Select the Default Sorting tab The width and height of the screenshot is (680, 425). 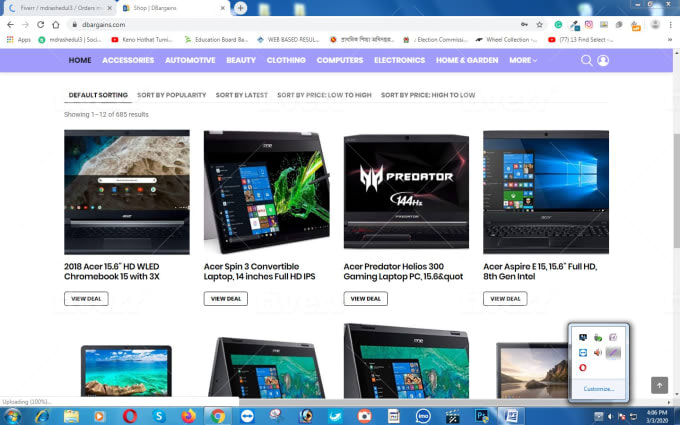coord(98,95)
